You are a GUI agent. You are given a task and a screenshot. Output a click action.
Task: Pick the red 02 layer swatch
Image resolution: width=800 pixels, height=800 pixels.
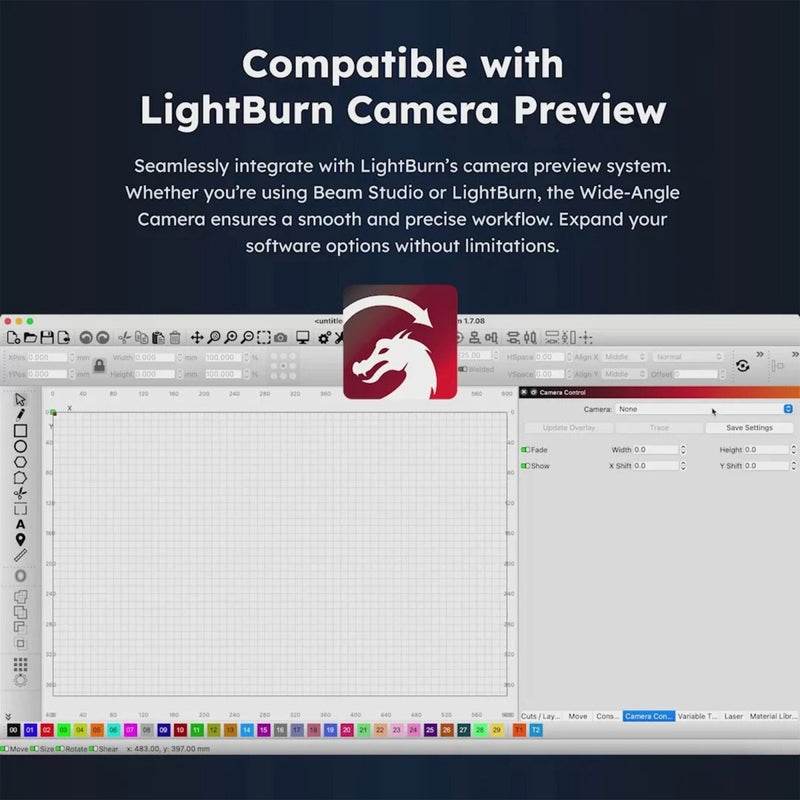click(47, 730)
